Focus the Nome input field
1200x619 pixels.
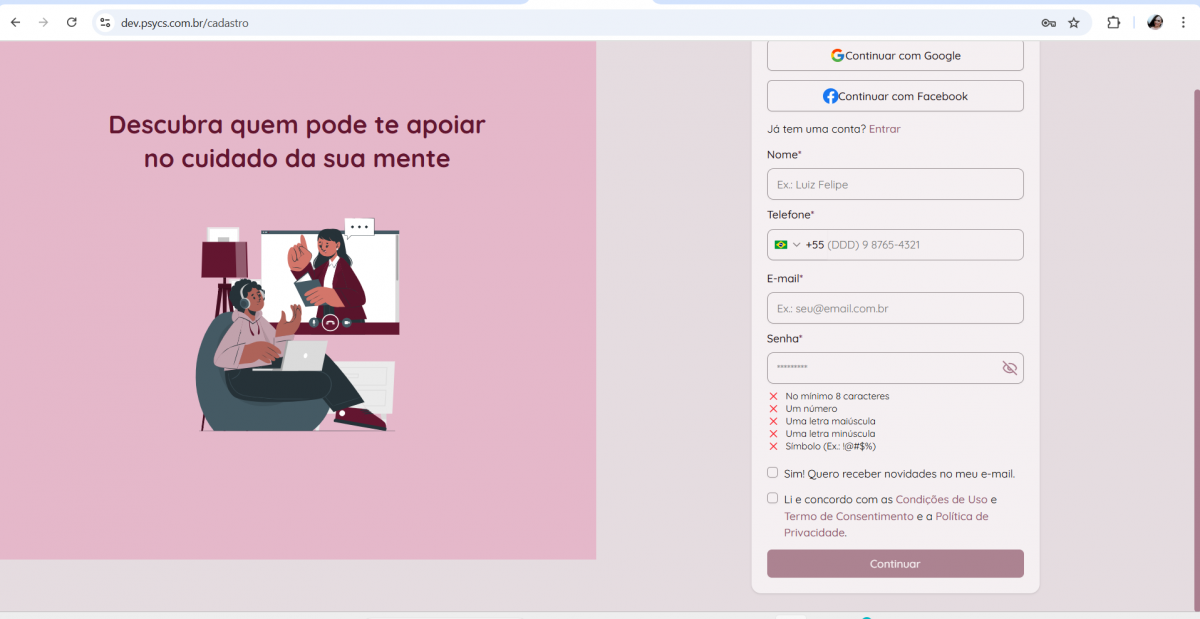(895, 184)
